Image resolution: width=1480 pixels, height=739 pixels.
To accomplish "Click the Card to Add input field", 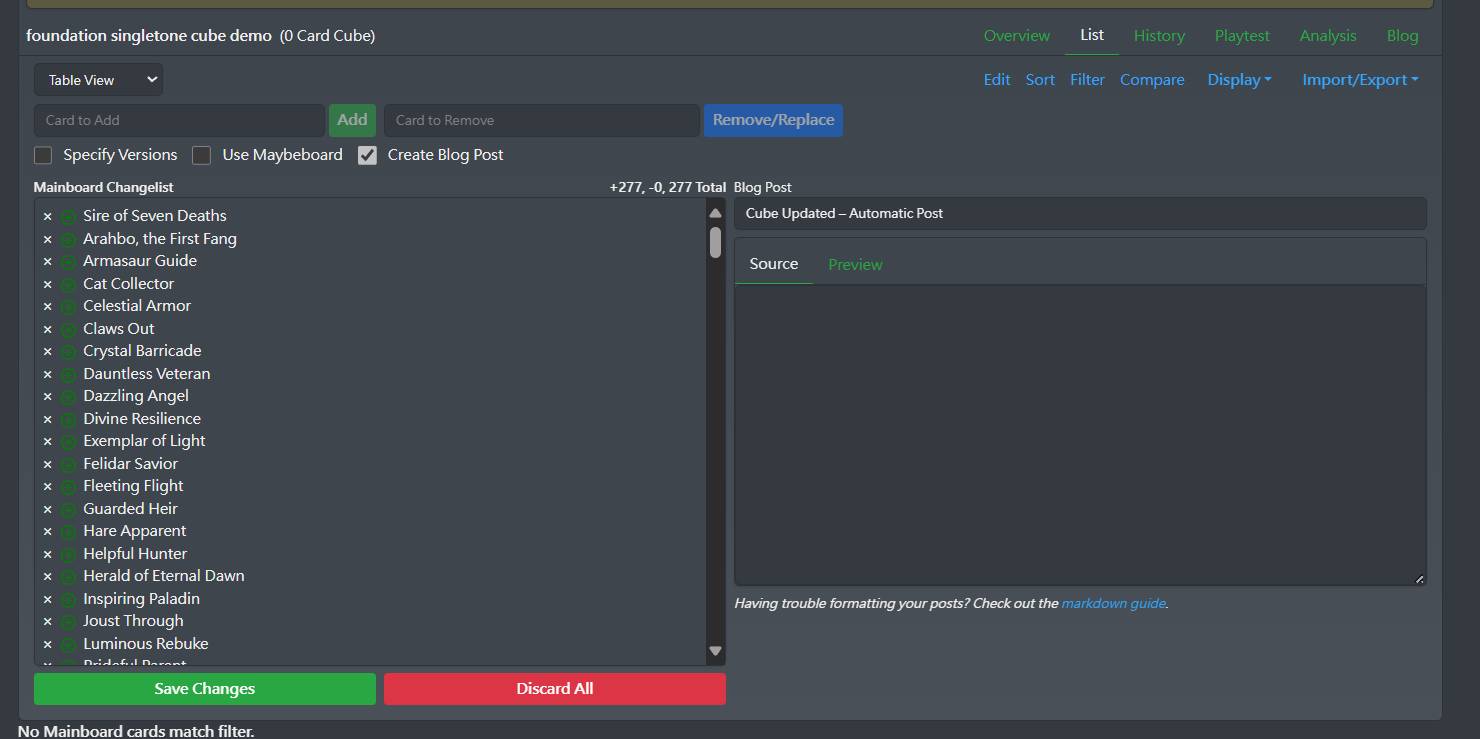I will [179, 120].
